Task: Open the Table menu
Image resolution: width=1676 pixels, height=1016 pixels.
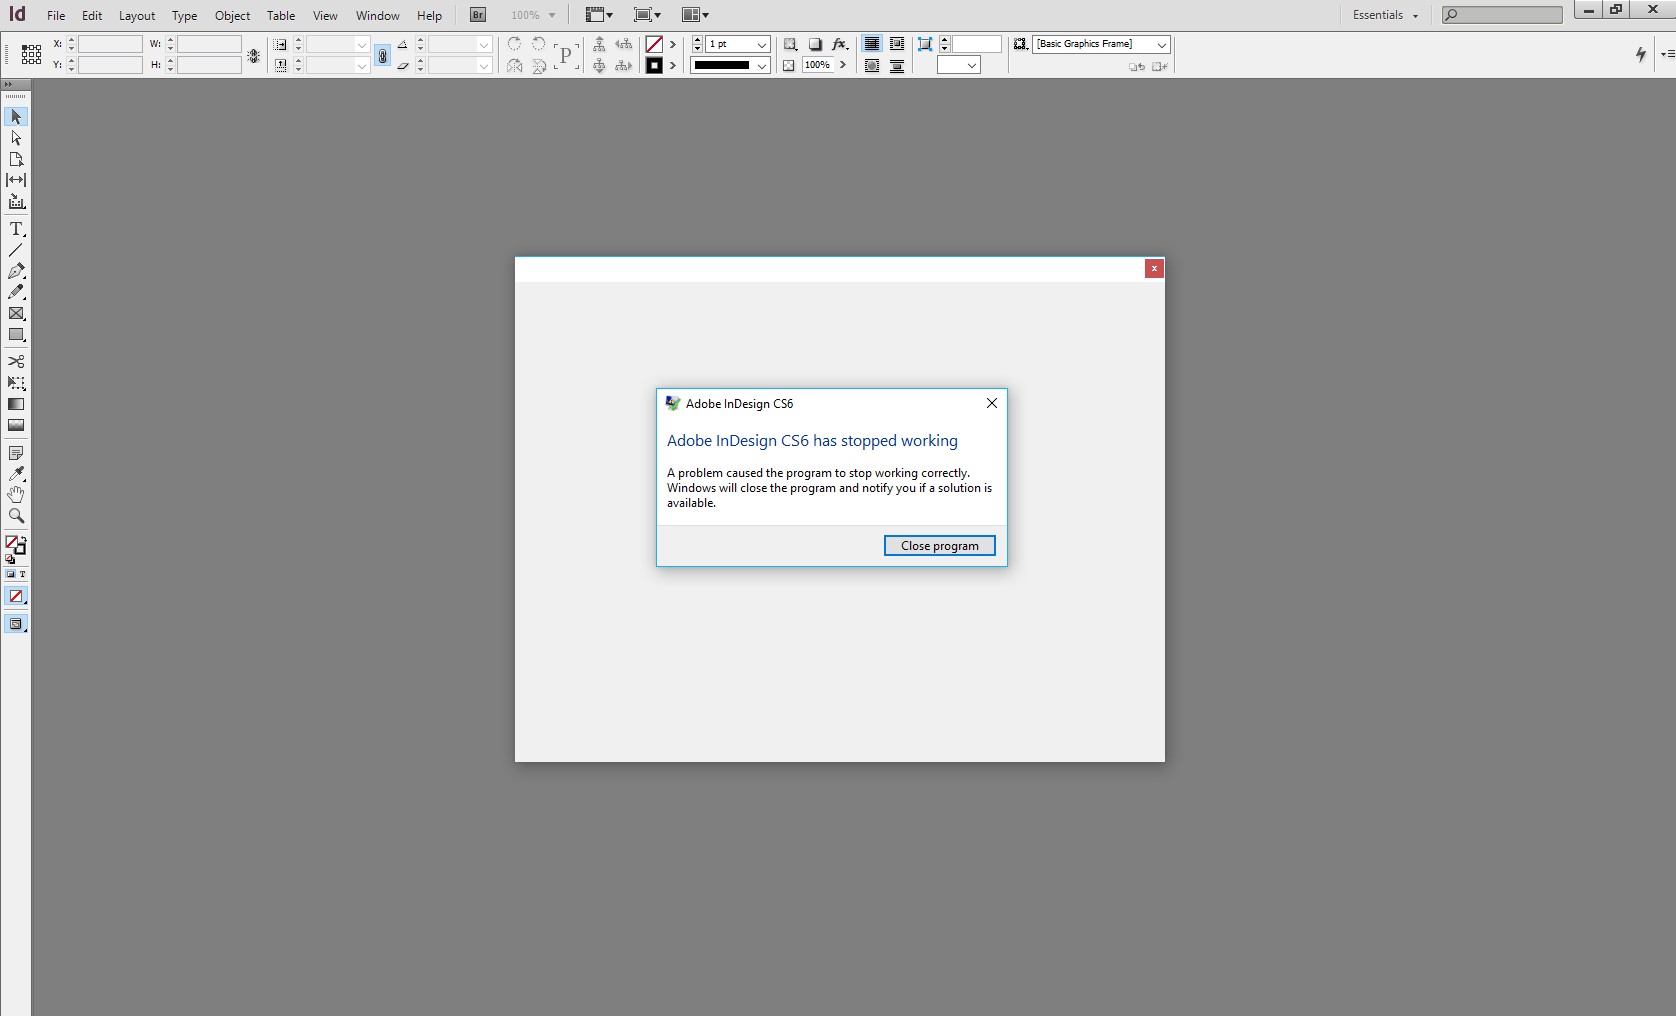Action: point(281,15)
